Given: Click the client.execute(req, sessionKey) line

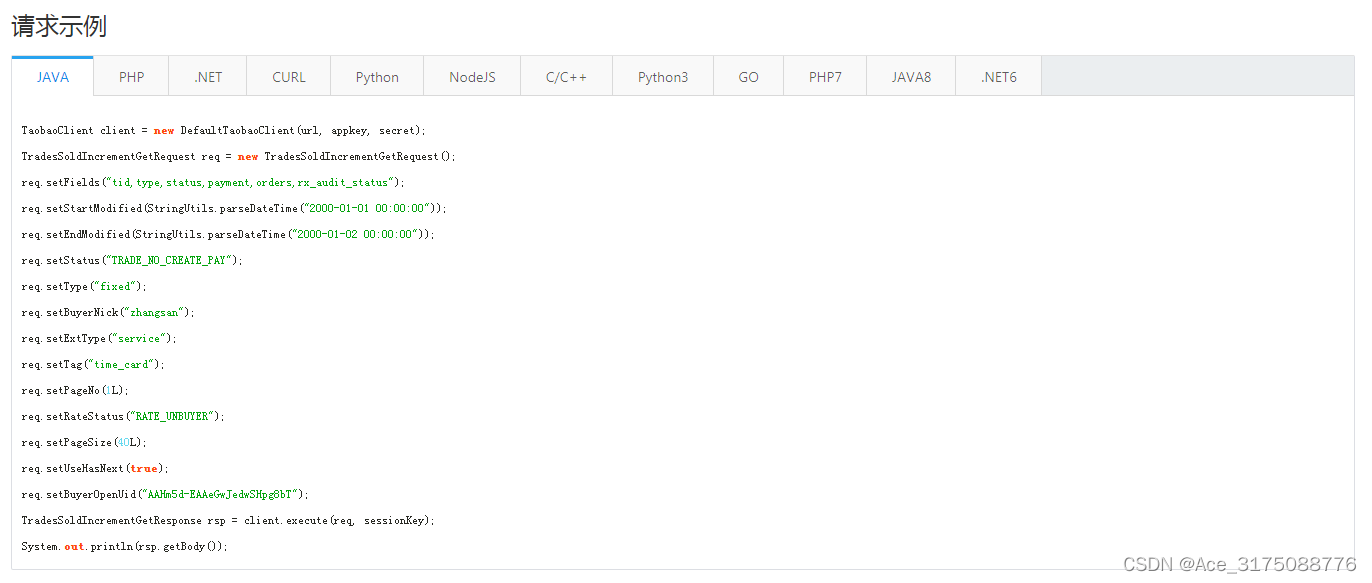Looking at the screenshot, I should coord(228,520).
